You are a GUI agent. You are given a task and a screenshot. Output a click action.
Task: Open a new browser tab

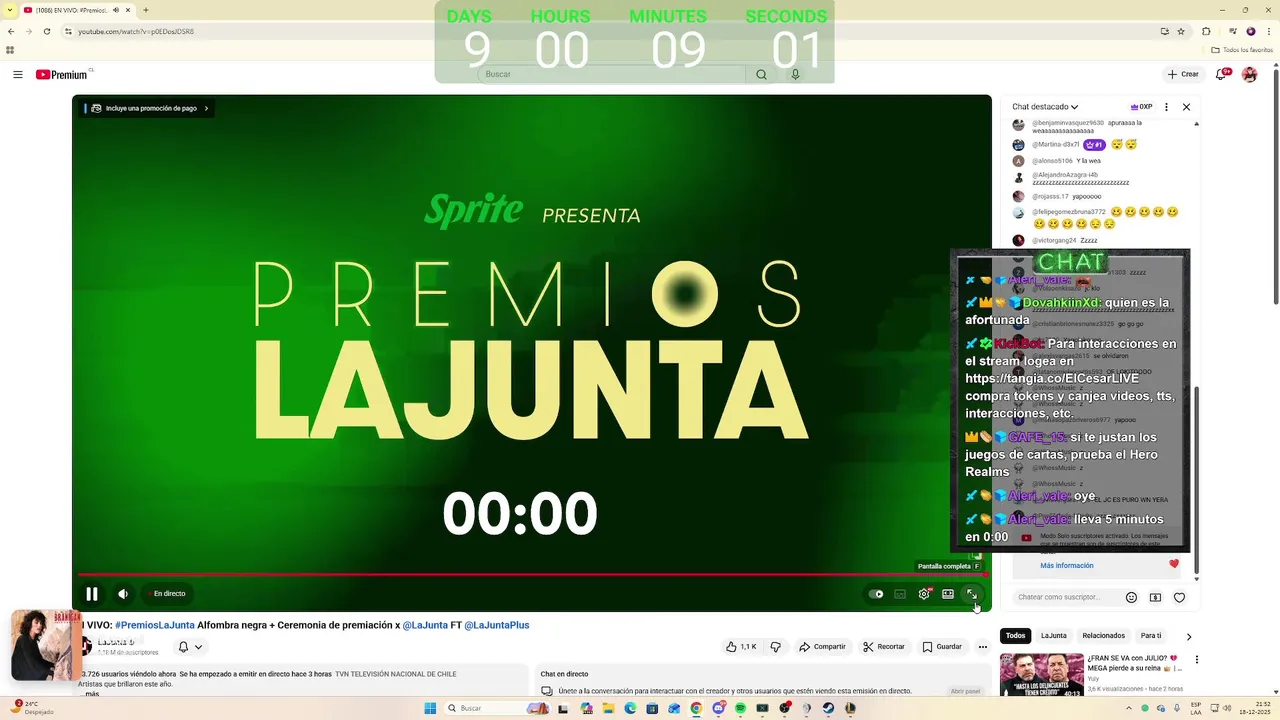[x=146, y=10]
